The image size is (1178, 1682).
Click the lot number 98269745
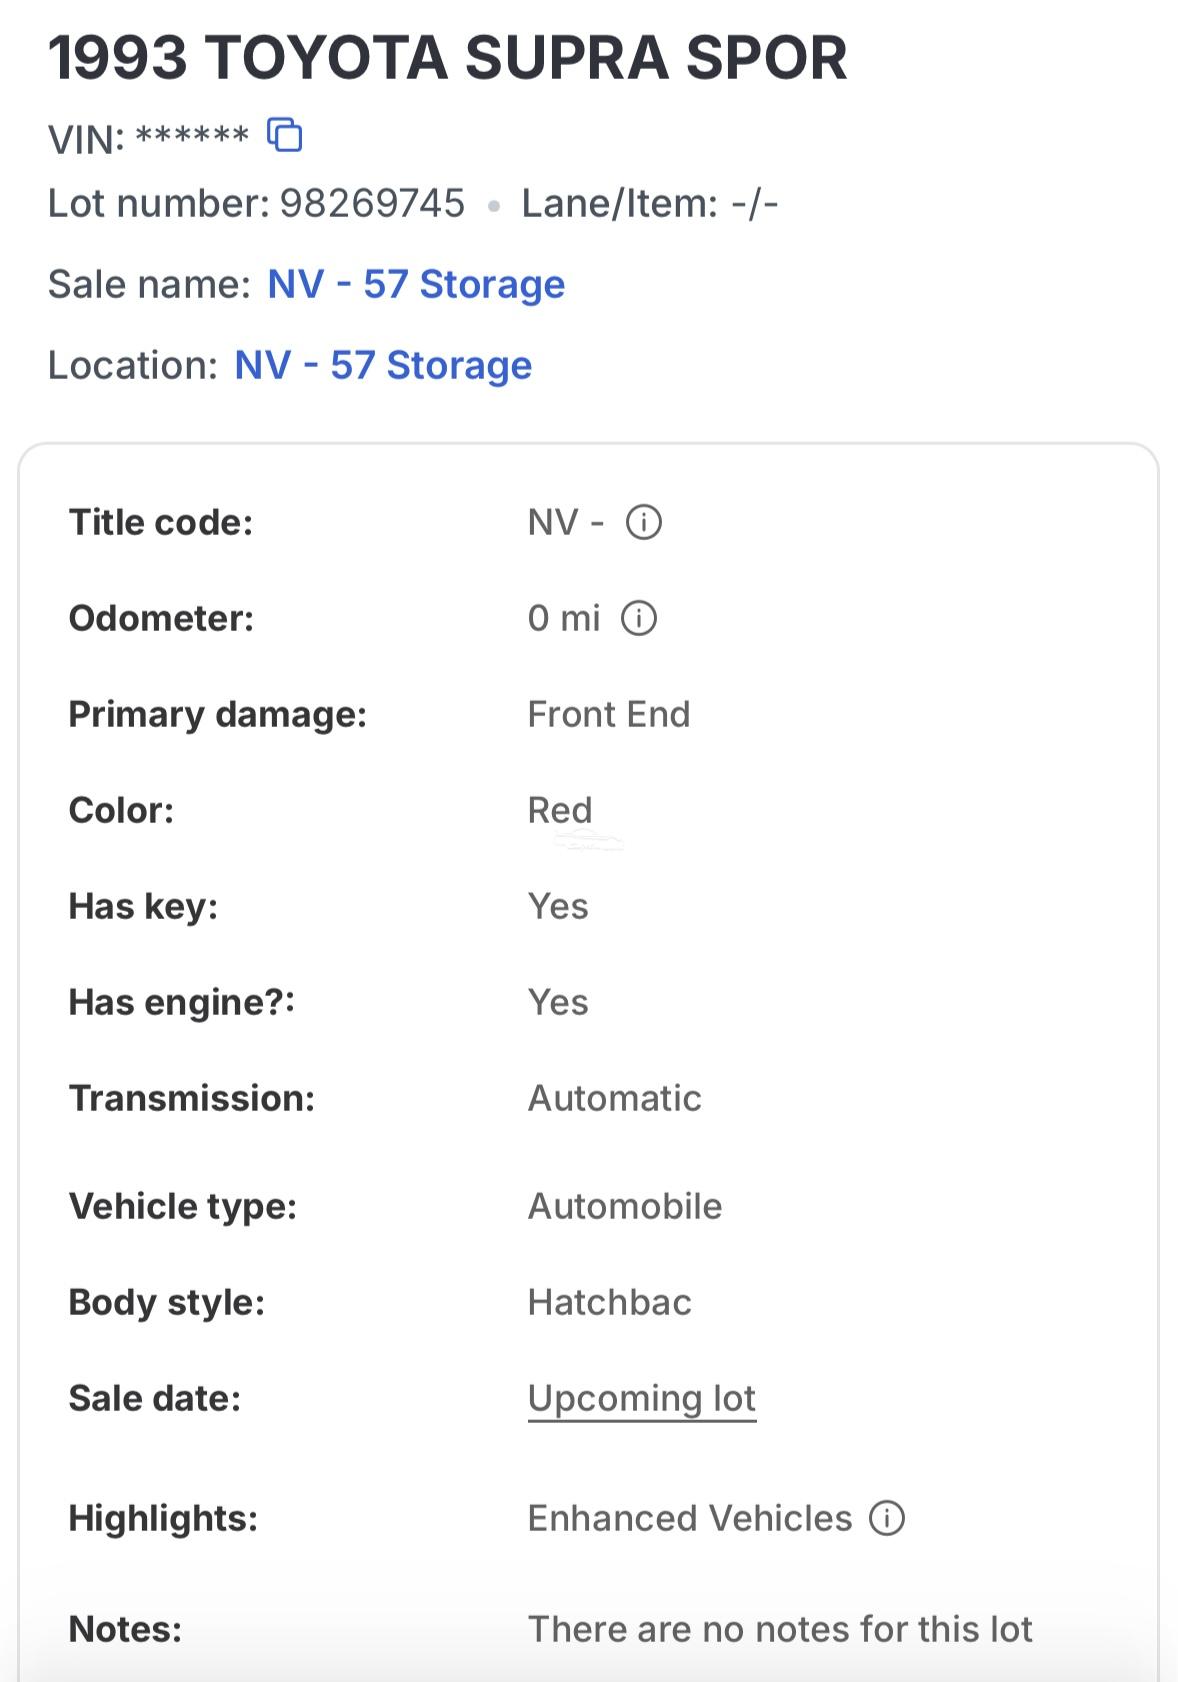[372, 203]
